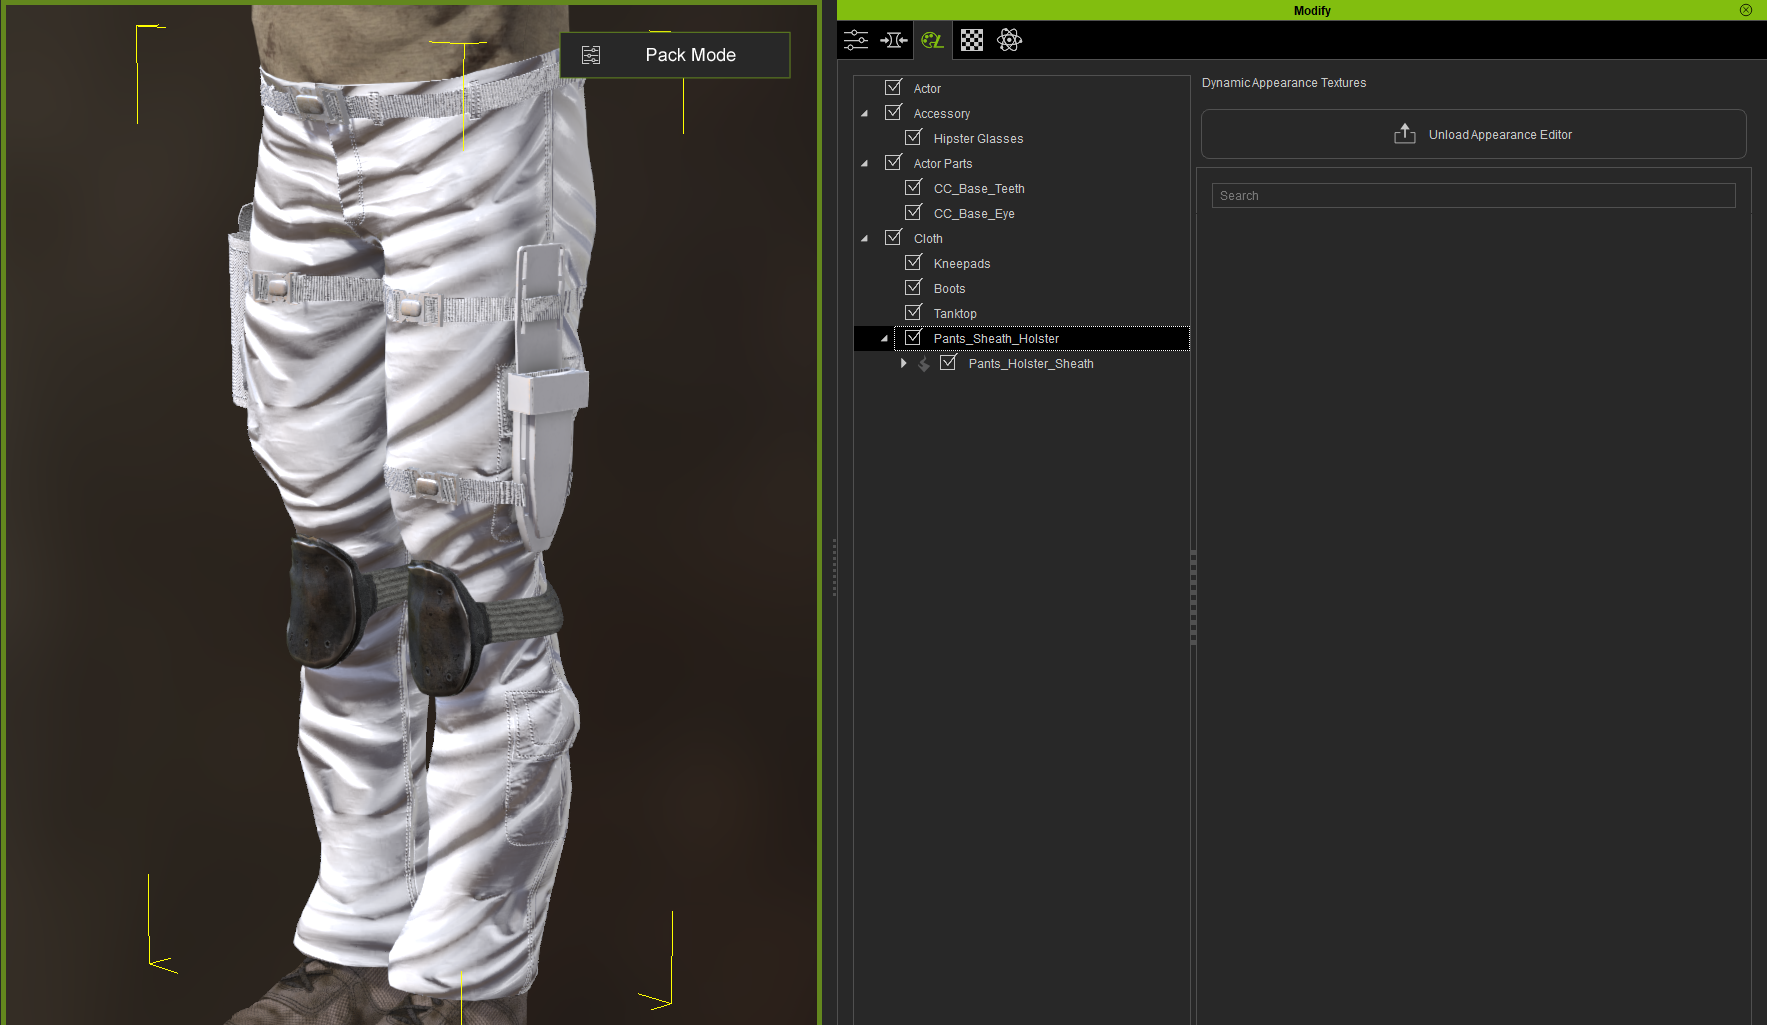The height and width of the screenshot is (1025, 1767).
Task: Toggle the Boots checkbox
Action: tap(913, 288)
